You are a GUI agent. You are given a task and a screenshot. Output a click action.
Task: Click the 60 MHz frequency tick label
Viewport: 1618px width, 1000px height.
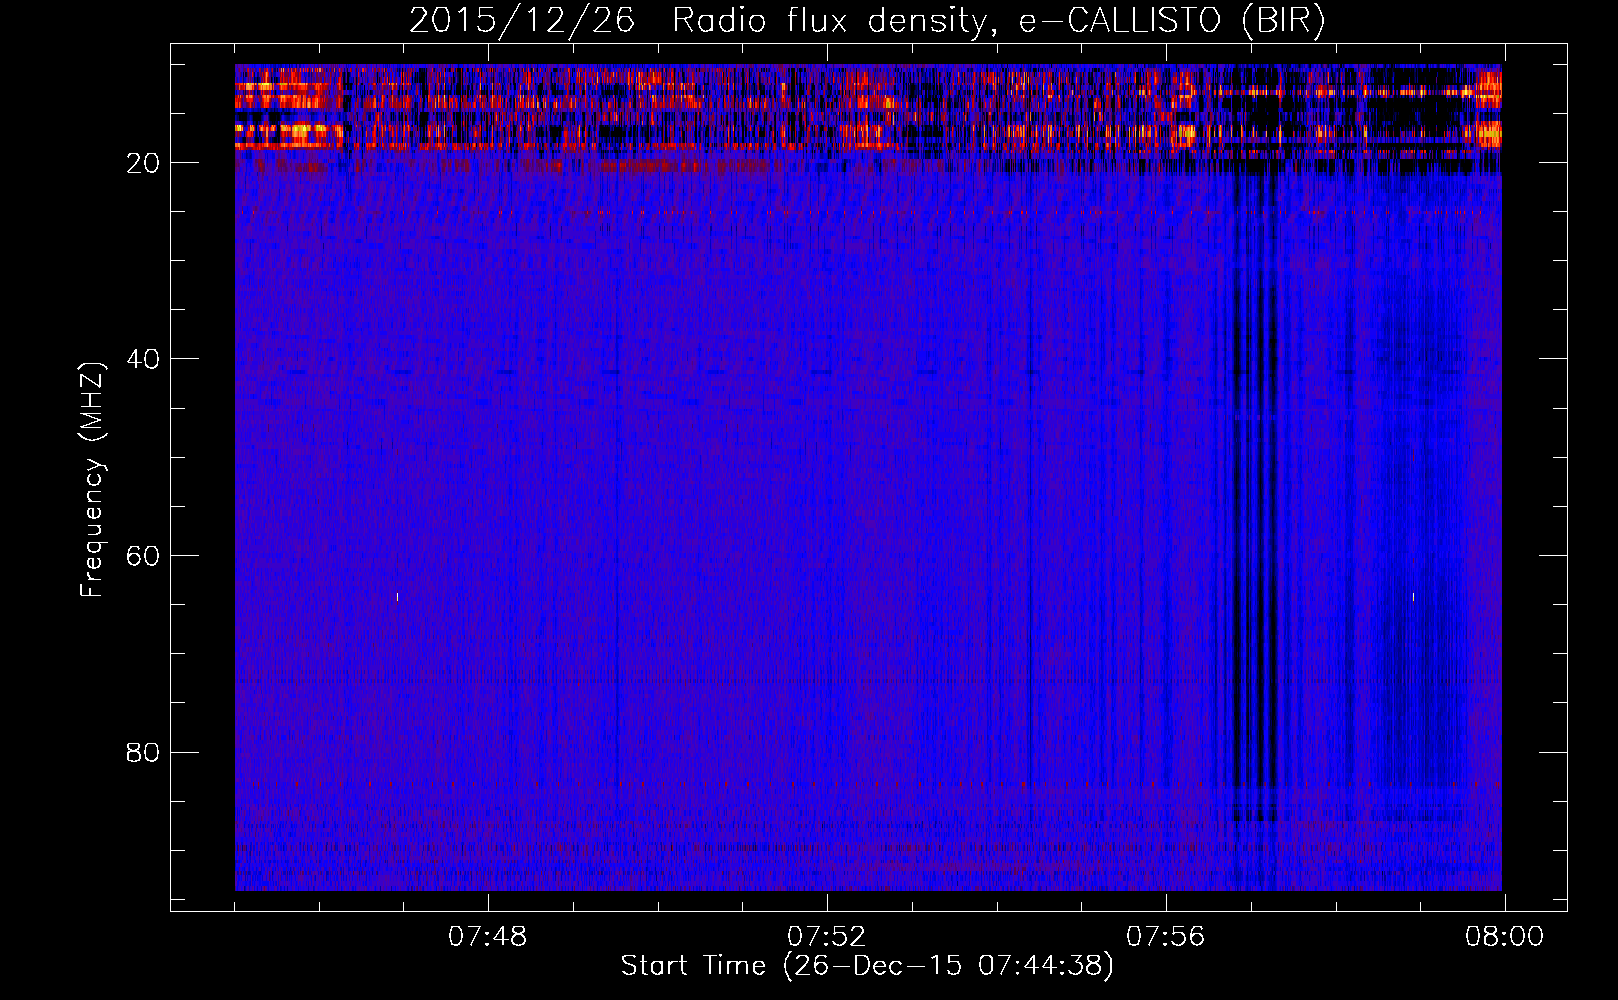click(144, 556)
